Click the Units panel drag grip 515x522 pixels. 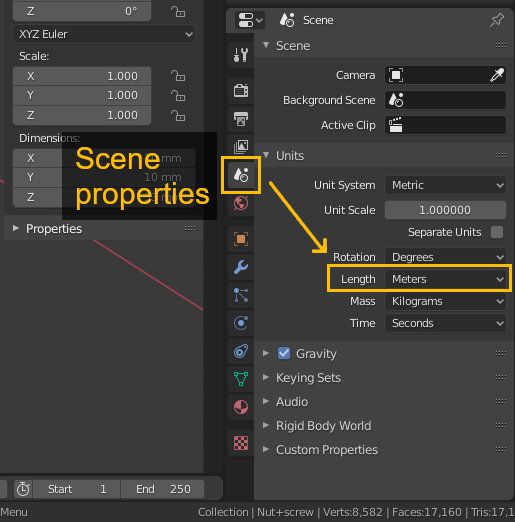pos(501,155)
